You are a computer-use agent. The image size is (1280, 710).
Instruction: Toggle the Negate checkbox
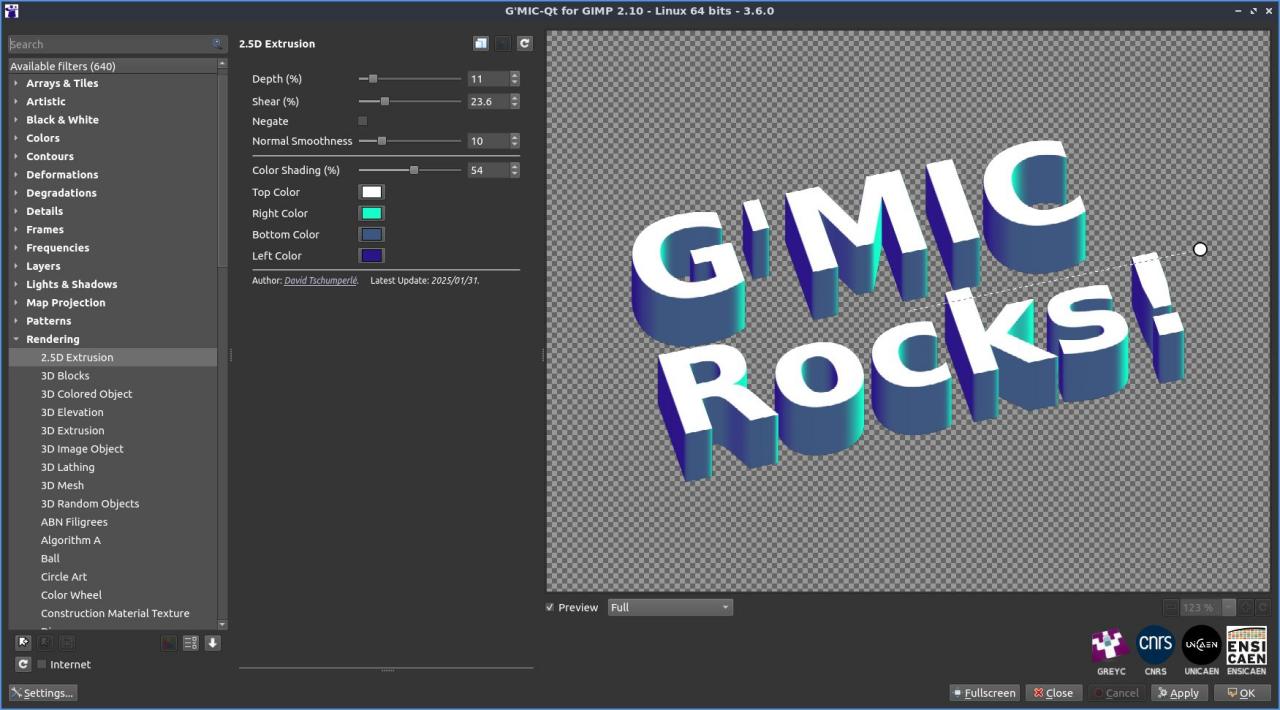[363, 121]
